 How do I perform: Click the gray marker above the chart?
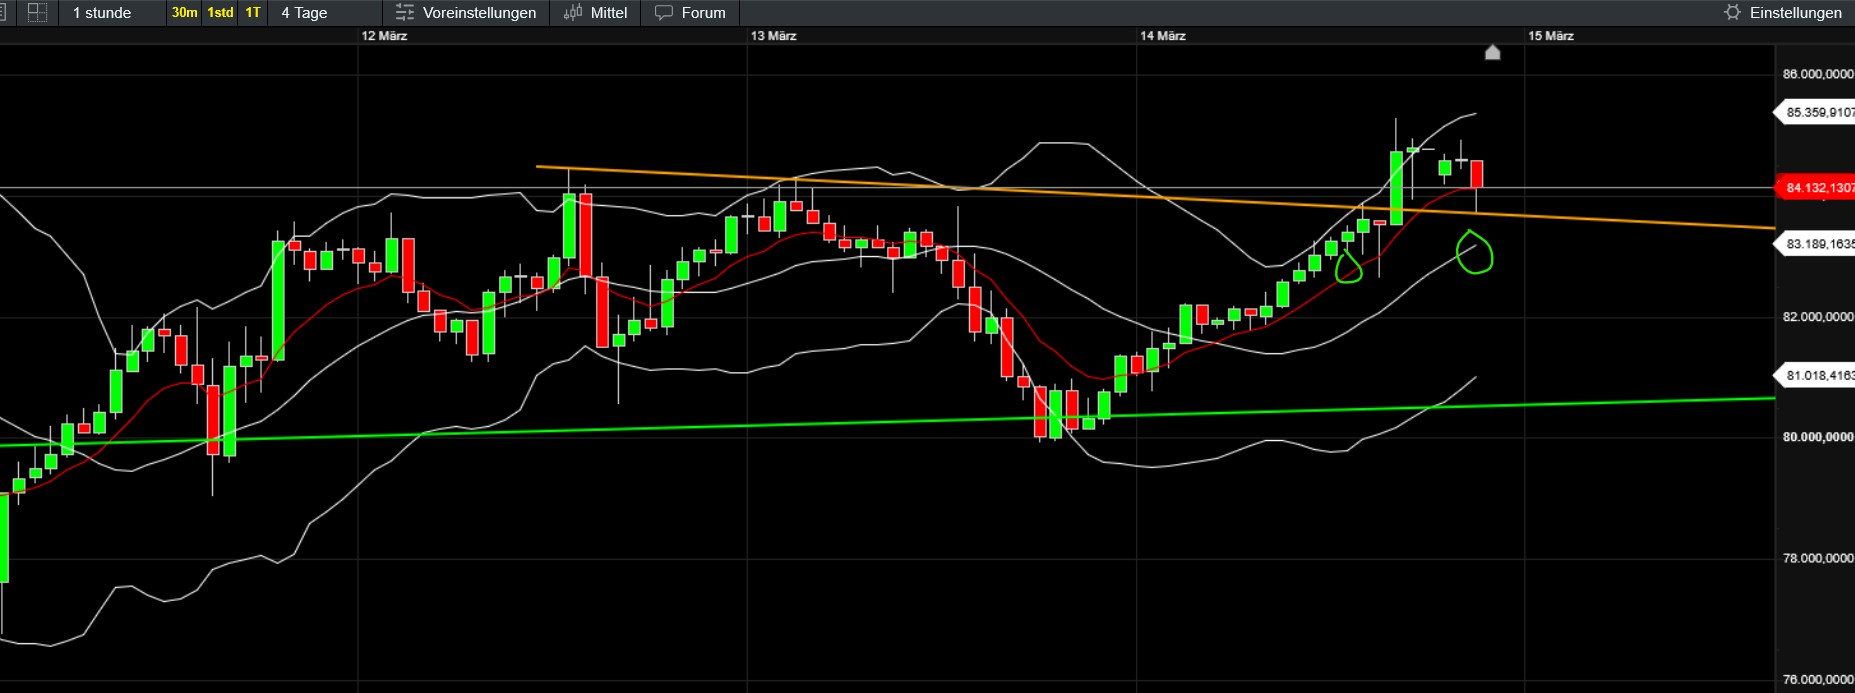tap(1492, 52)
